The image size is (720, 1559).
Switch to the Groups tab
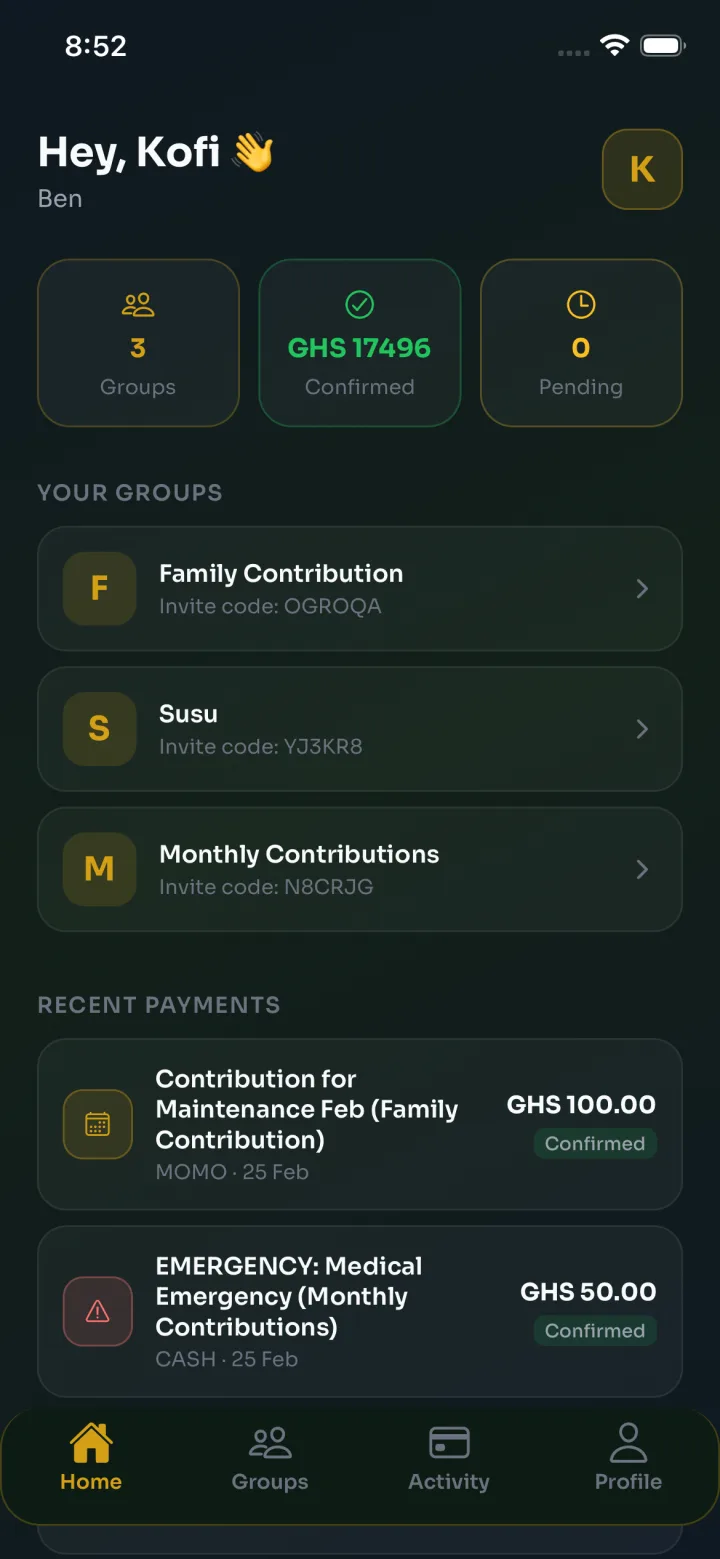pos(270,1459)
